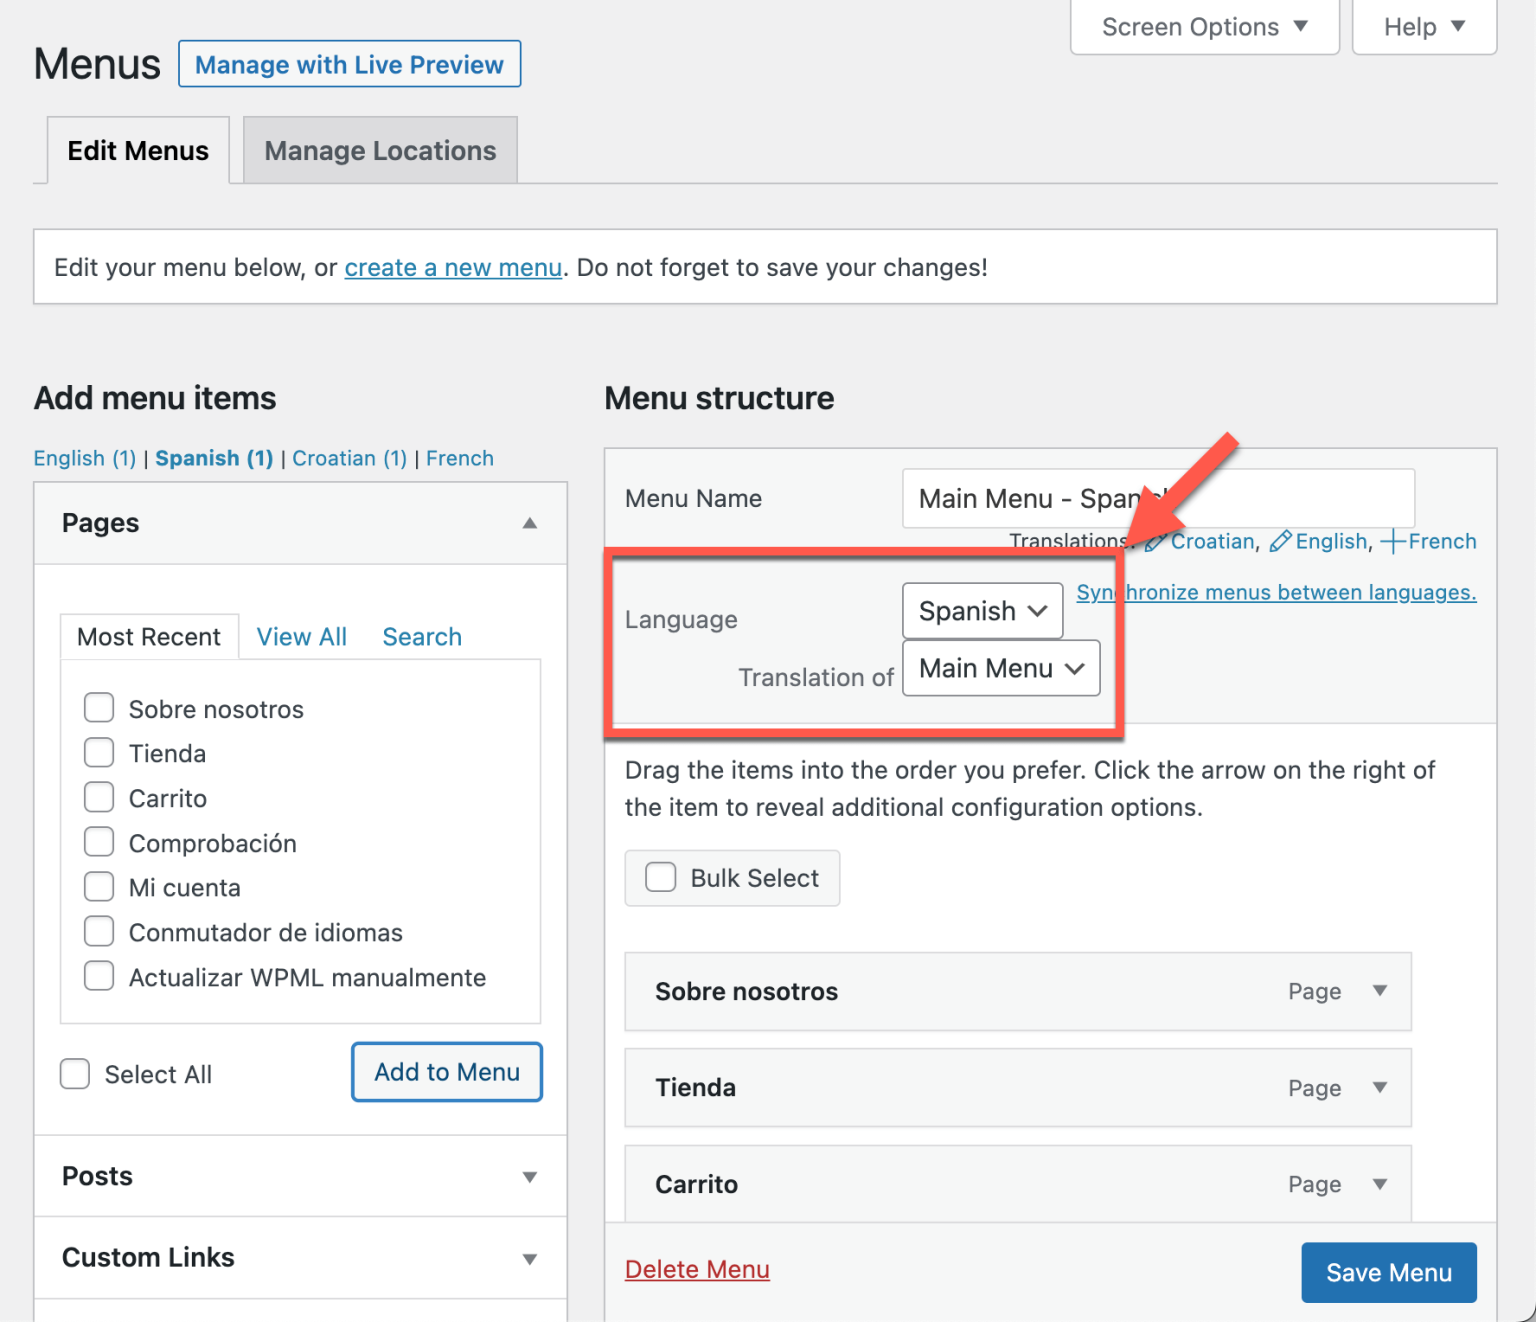
Task: Click the pencil icon next to English translation
Action: coord(1280,542)
